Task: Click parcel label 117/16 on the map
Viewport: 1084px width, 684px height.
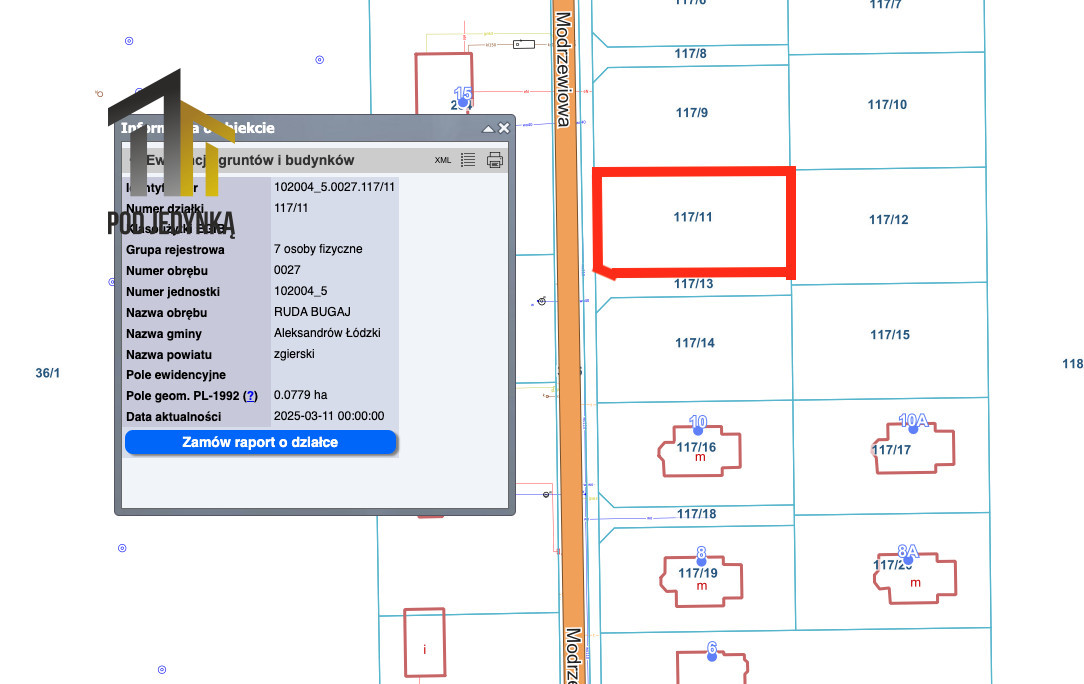Action: (696, 447)
